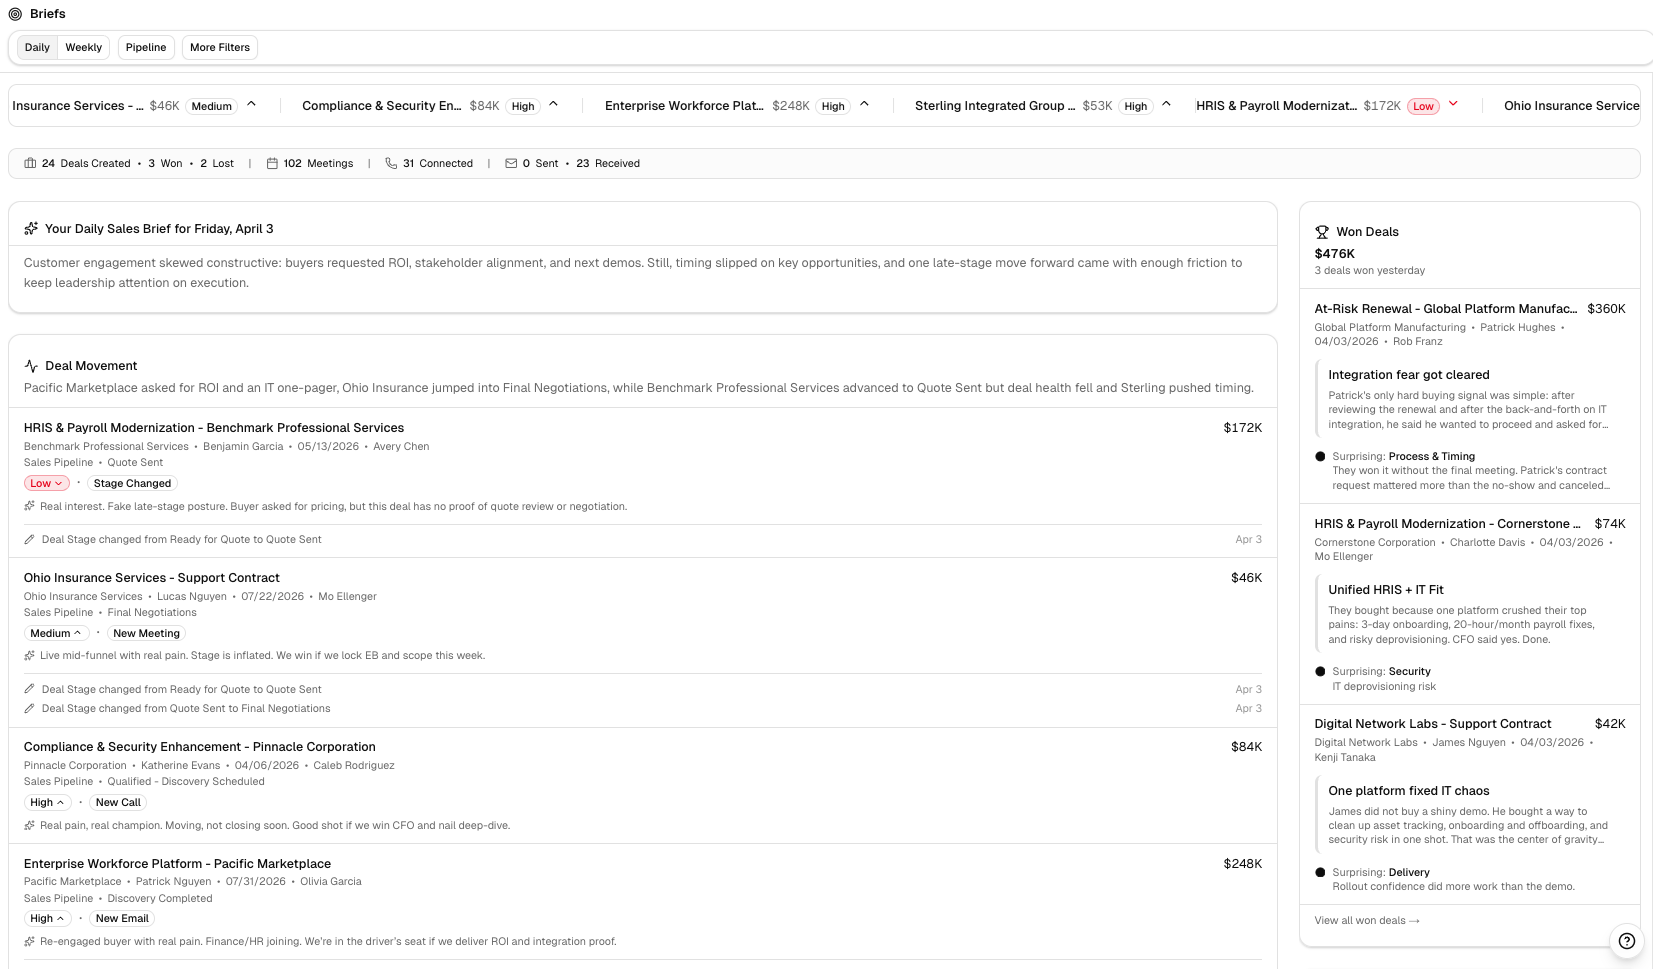Open the Low health dropdown on Benchmark deal
This screenshot has width=1653, height=969.
click(46, 484)
